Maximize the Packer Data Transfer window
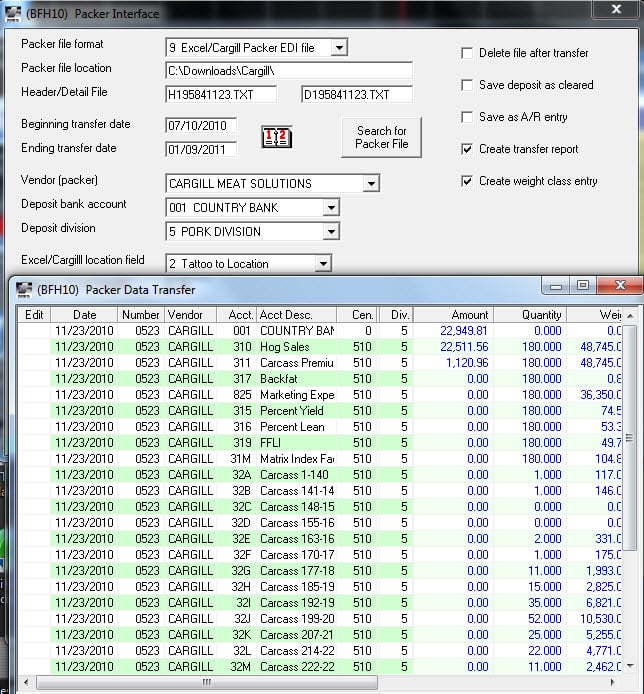Screen dimensions: 644x694 click(x=583, y=287)
